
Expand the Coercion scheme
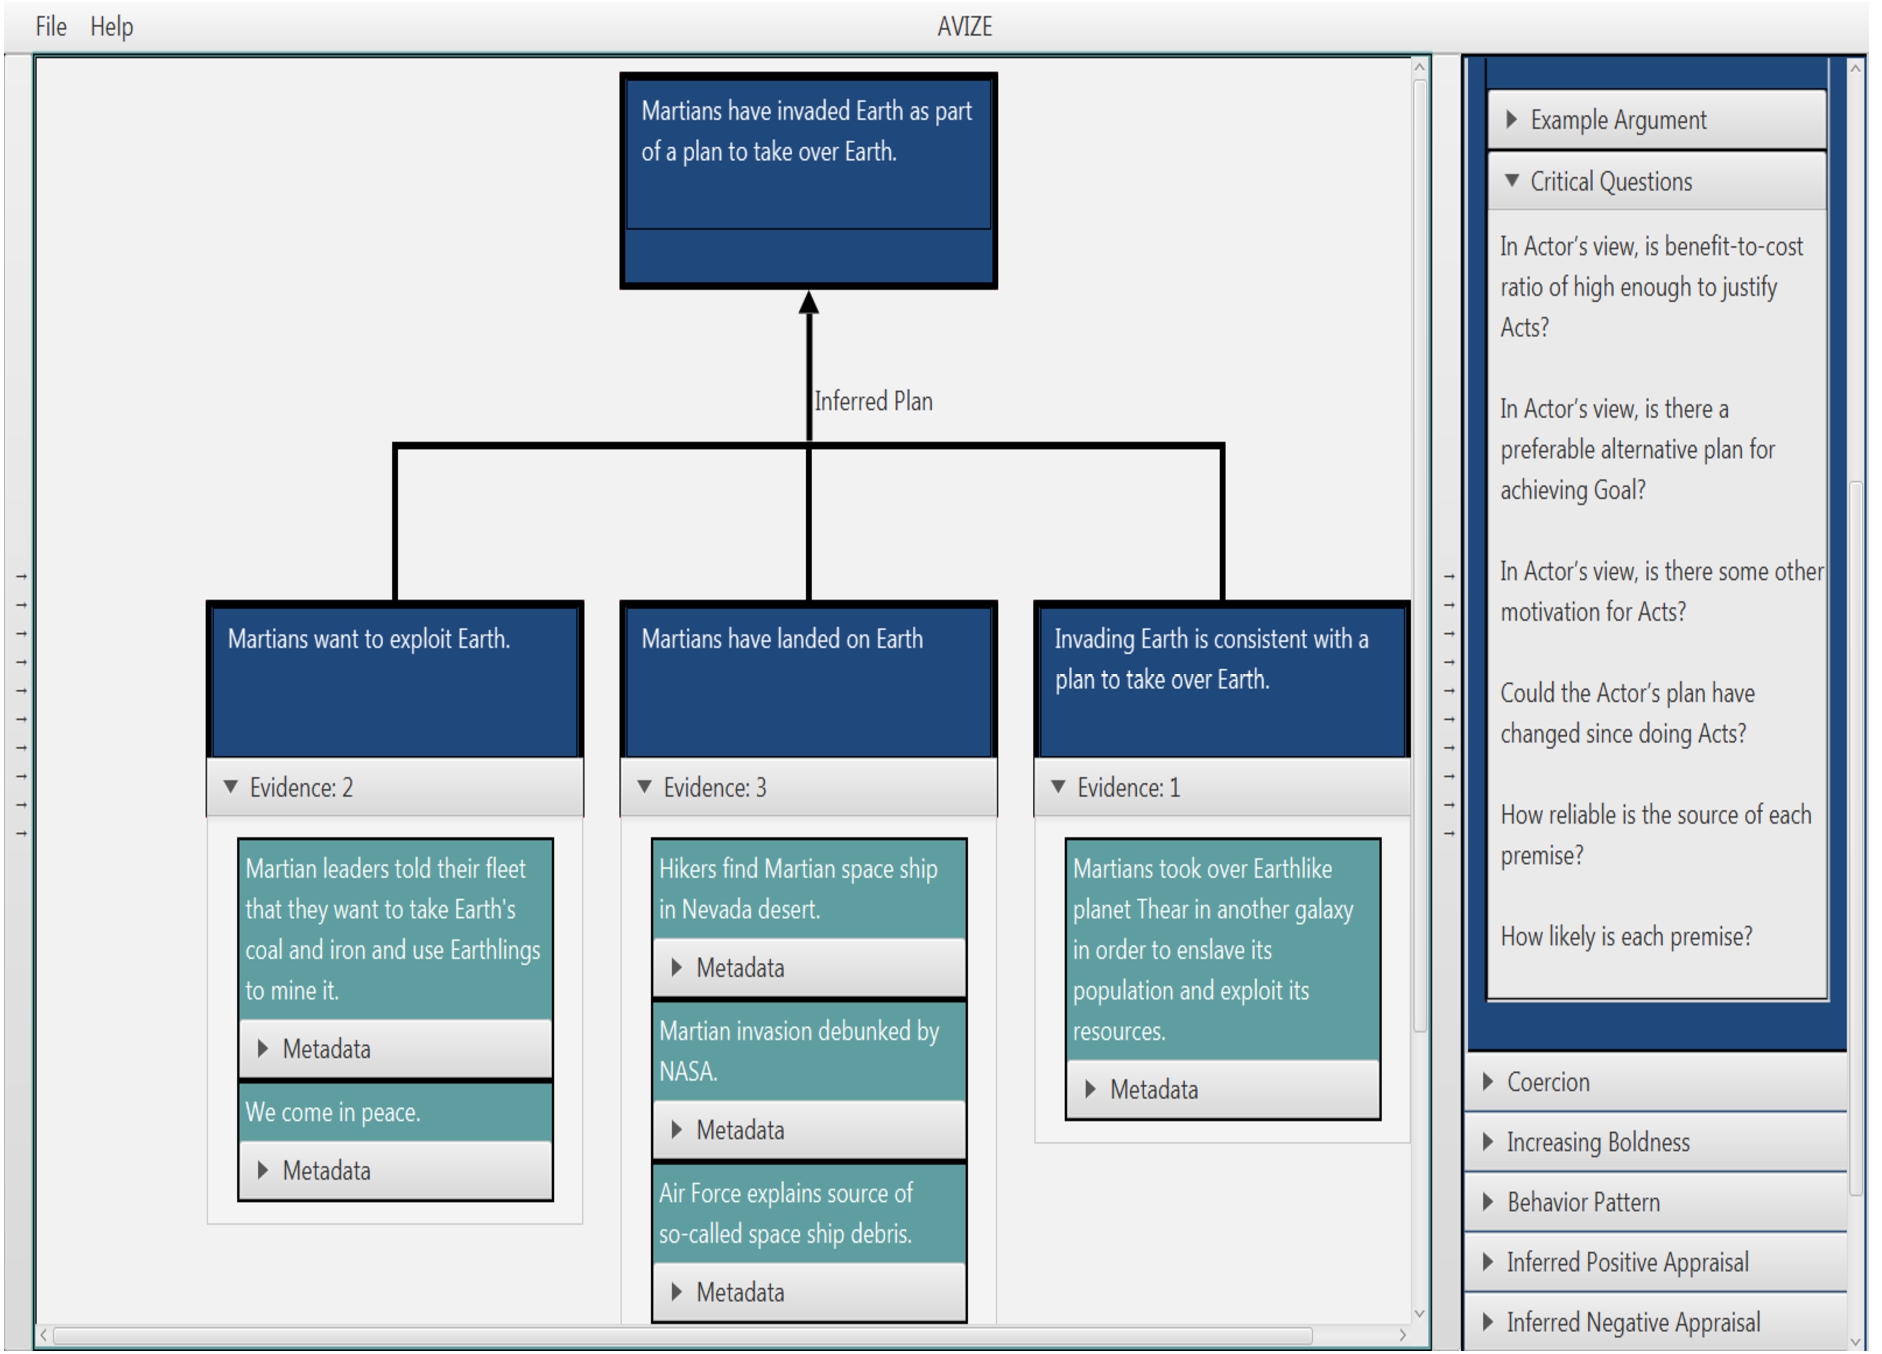(1547, 1083)
